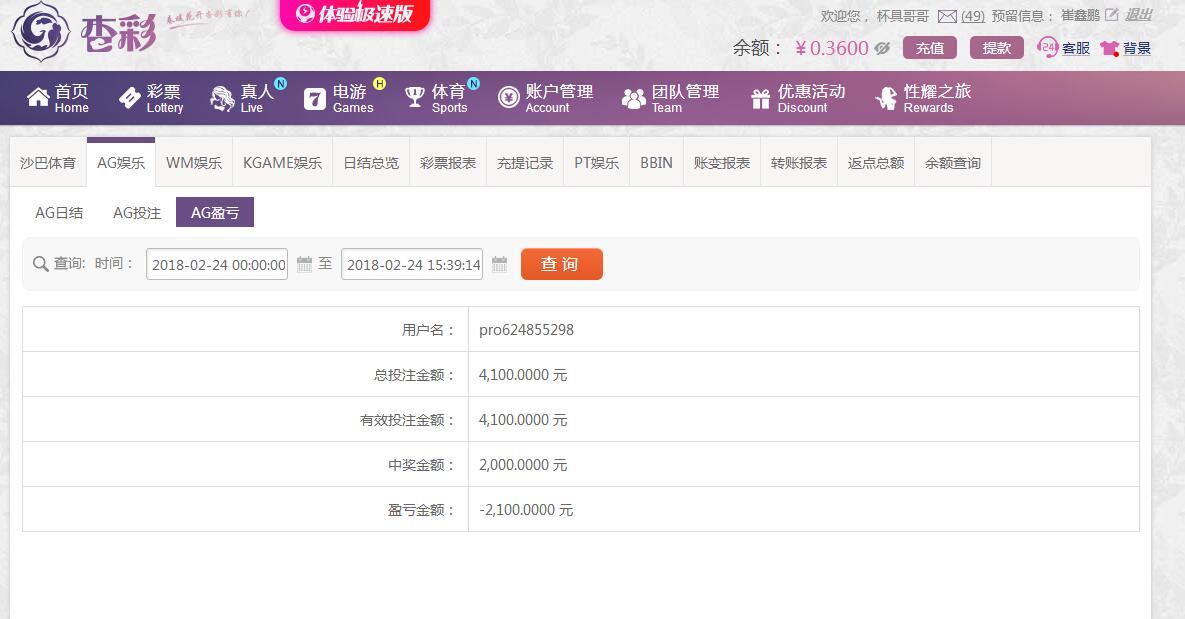Go to Home via the house icon
Screen dimensions: 1185x619
(38, 97)
